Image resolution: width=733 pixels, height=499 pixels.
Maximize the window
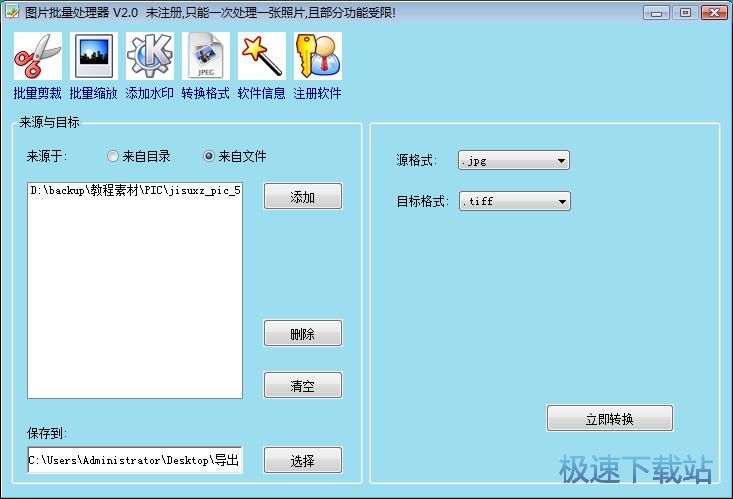pos(685,13)
